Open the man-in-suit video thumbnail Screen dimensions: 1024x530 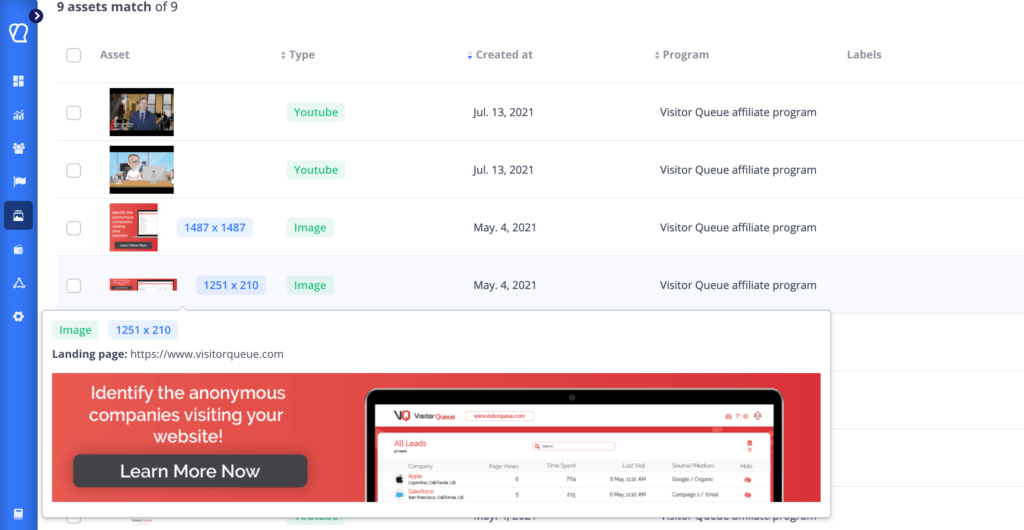coord(142,112)
